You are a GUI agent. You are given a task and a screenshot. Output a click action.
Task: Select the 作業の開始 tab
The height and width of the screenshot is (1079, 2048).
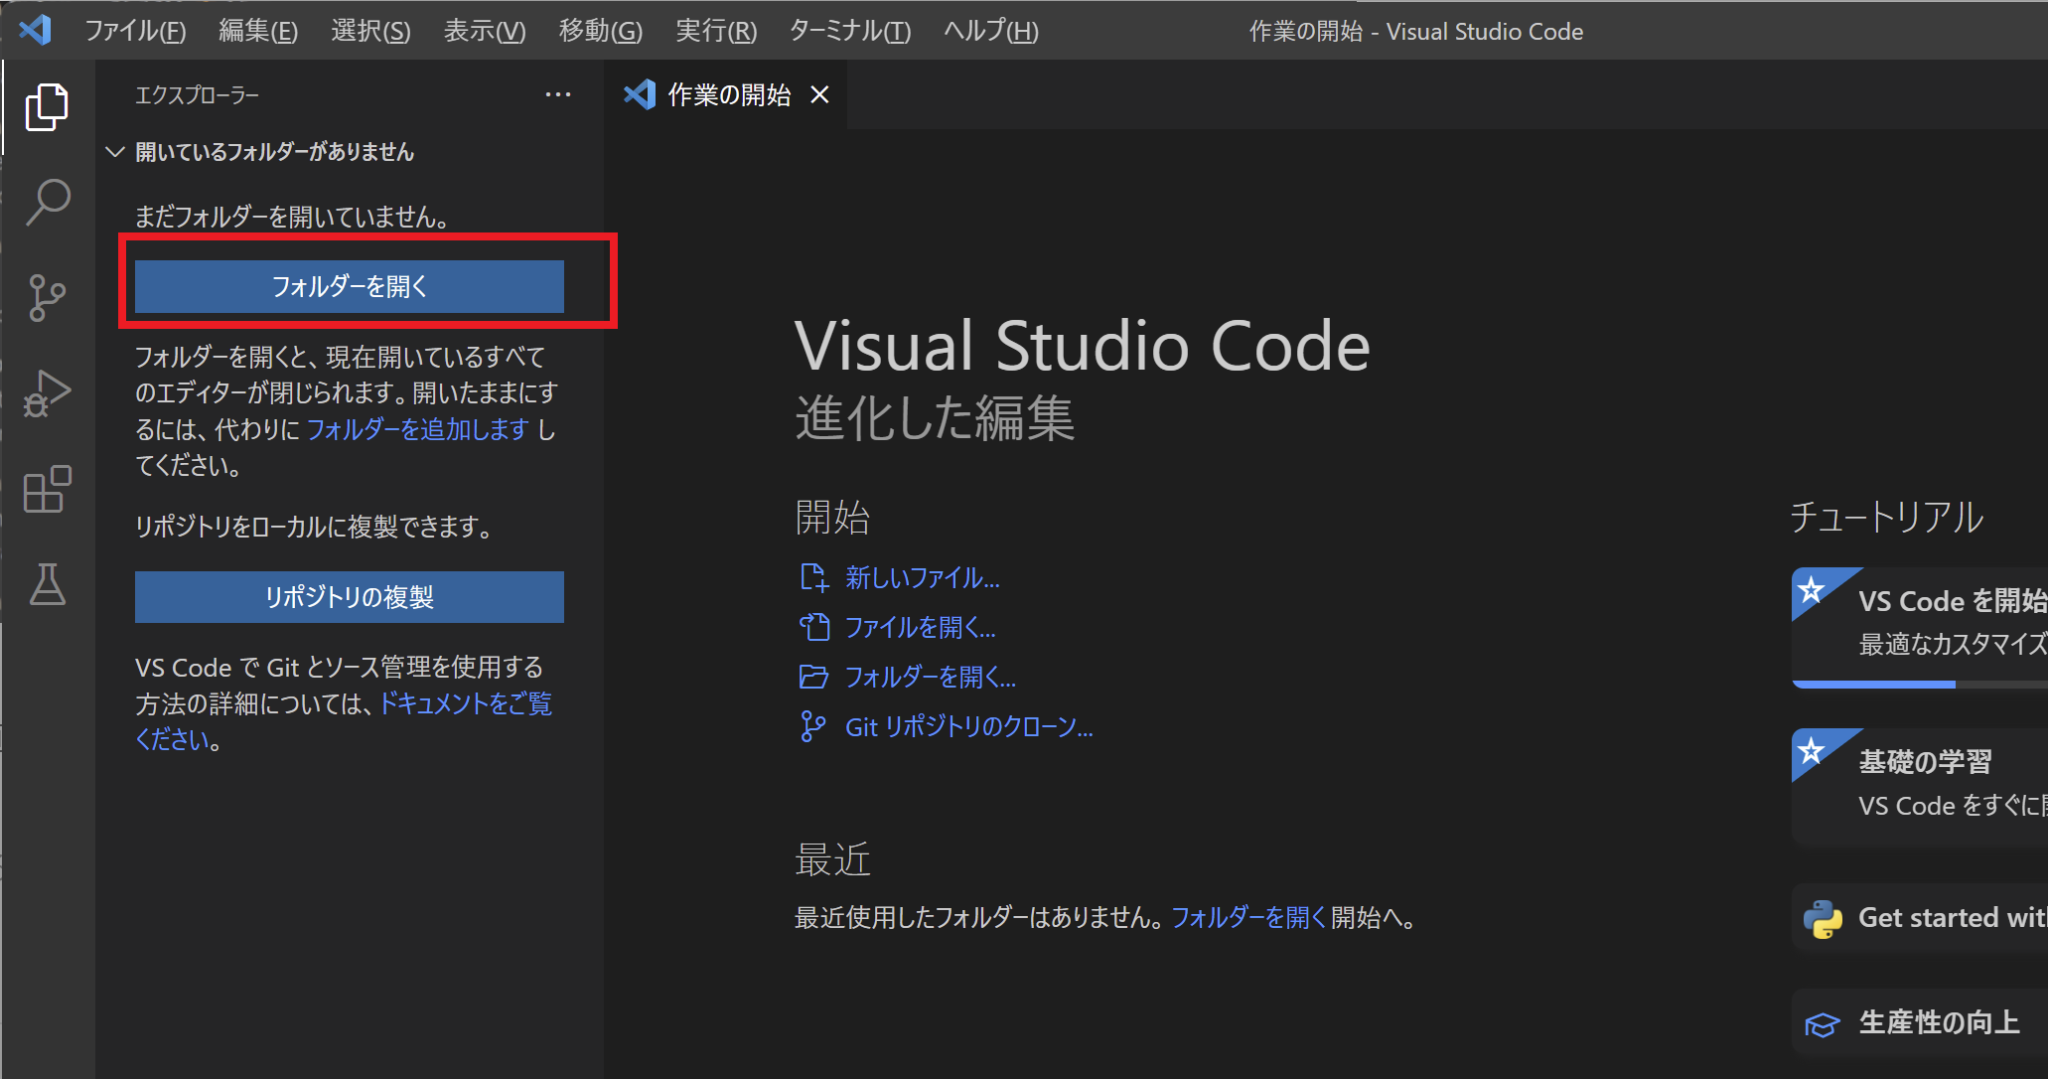coord(730,94)
